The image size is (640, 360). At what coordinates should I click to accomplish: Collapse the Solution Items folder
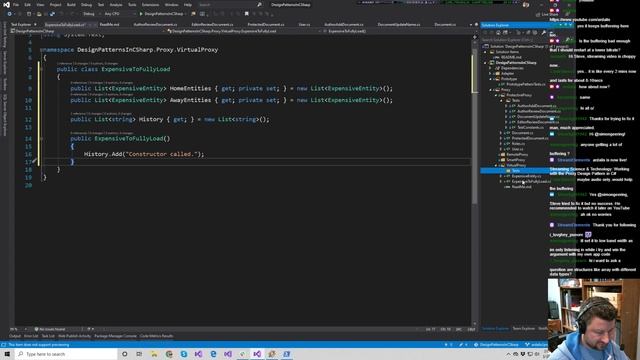(x=486, y=52)
